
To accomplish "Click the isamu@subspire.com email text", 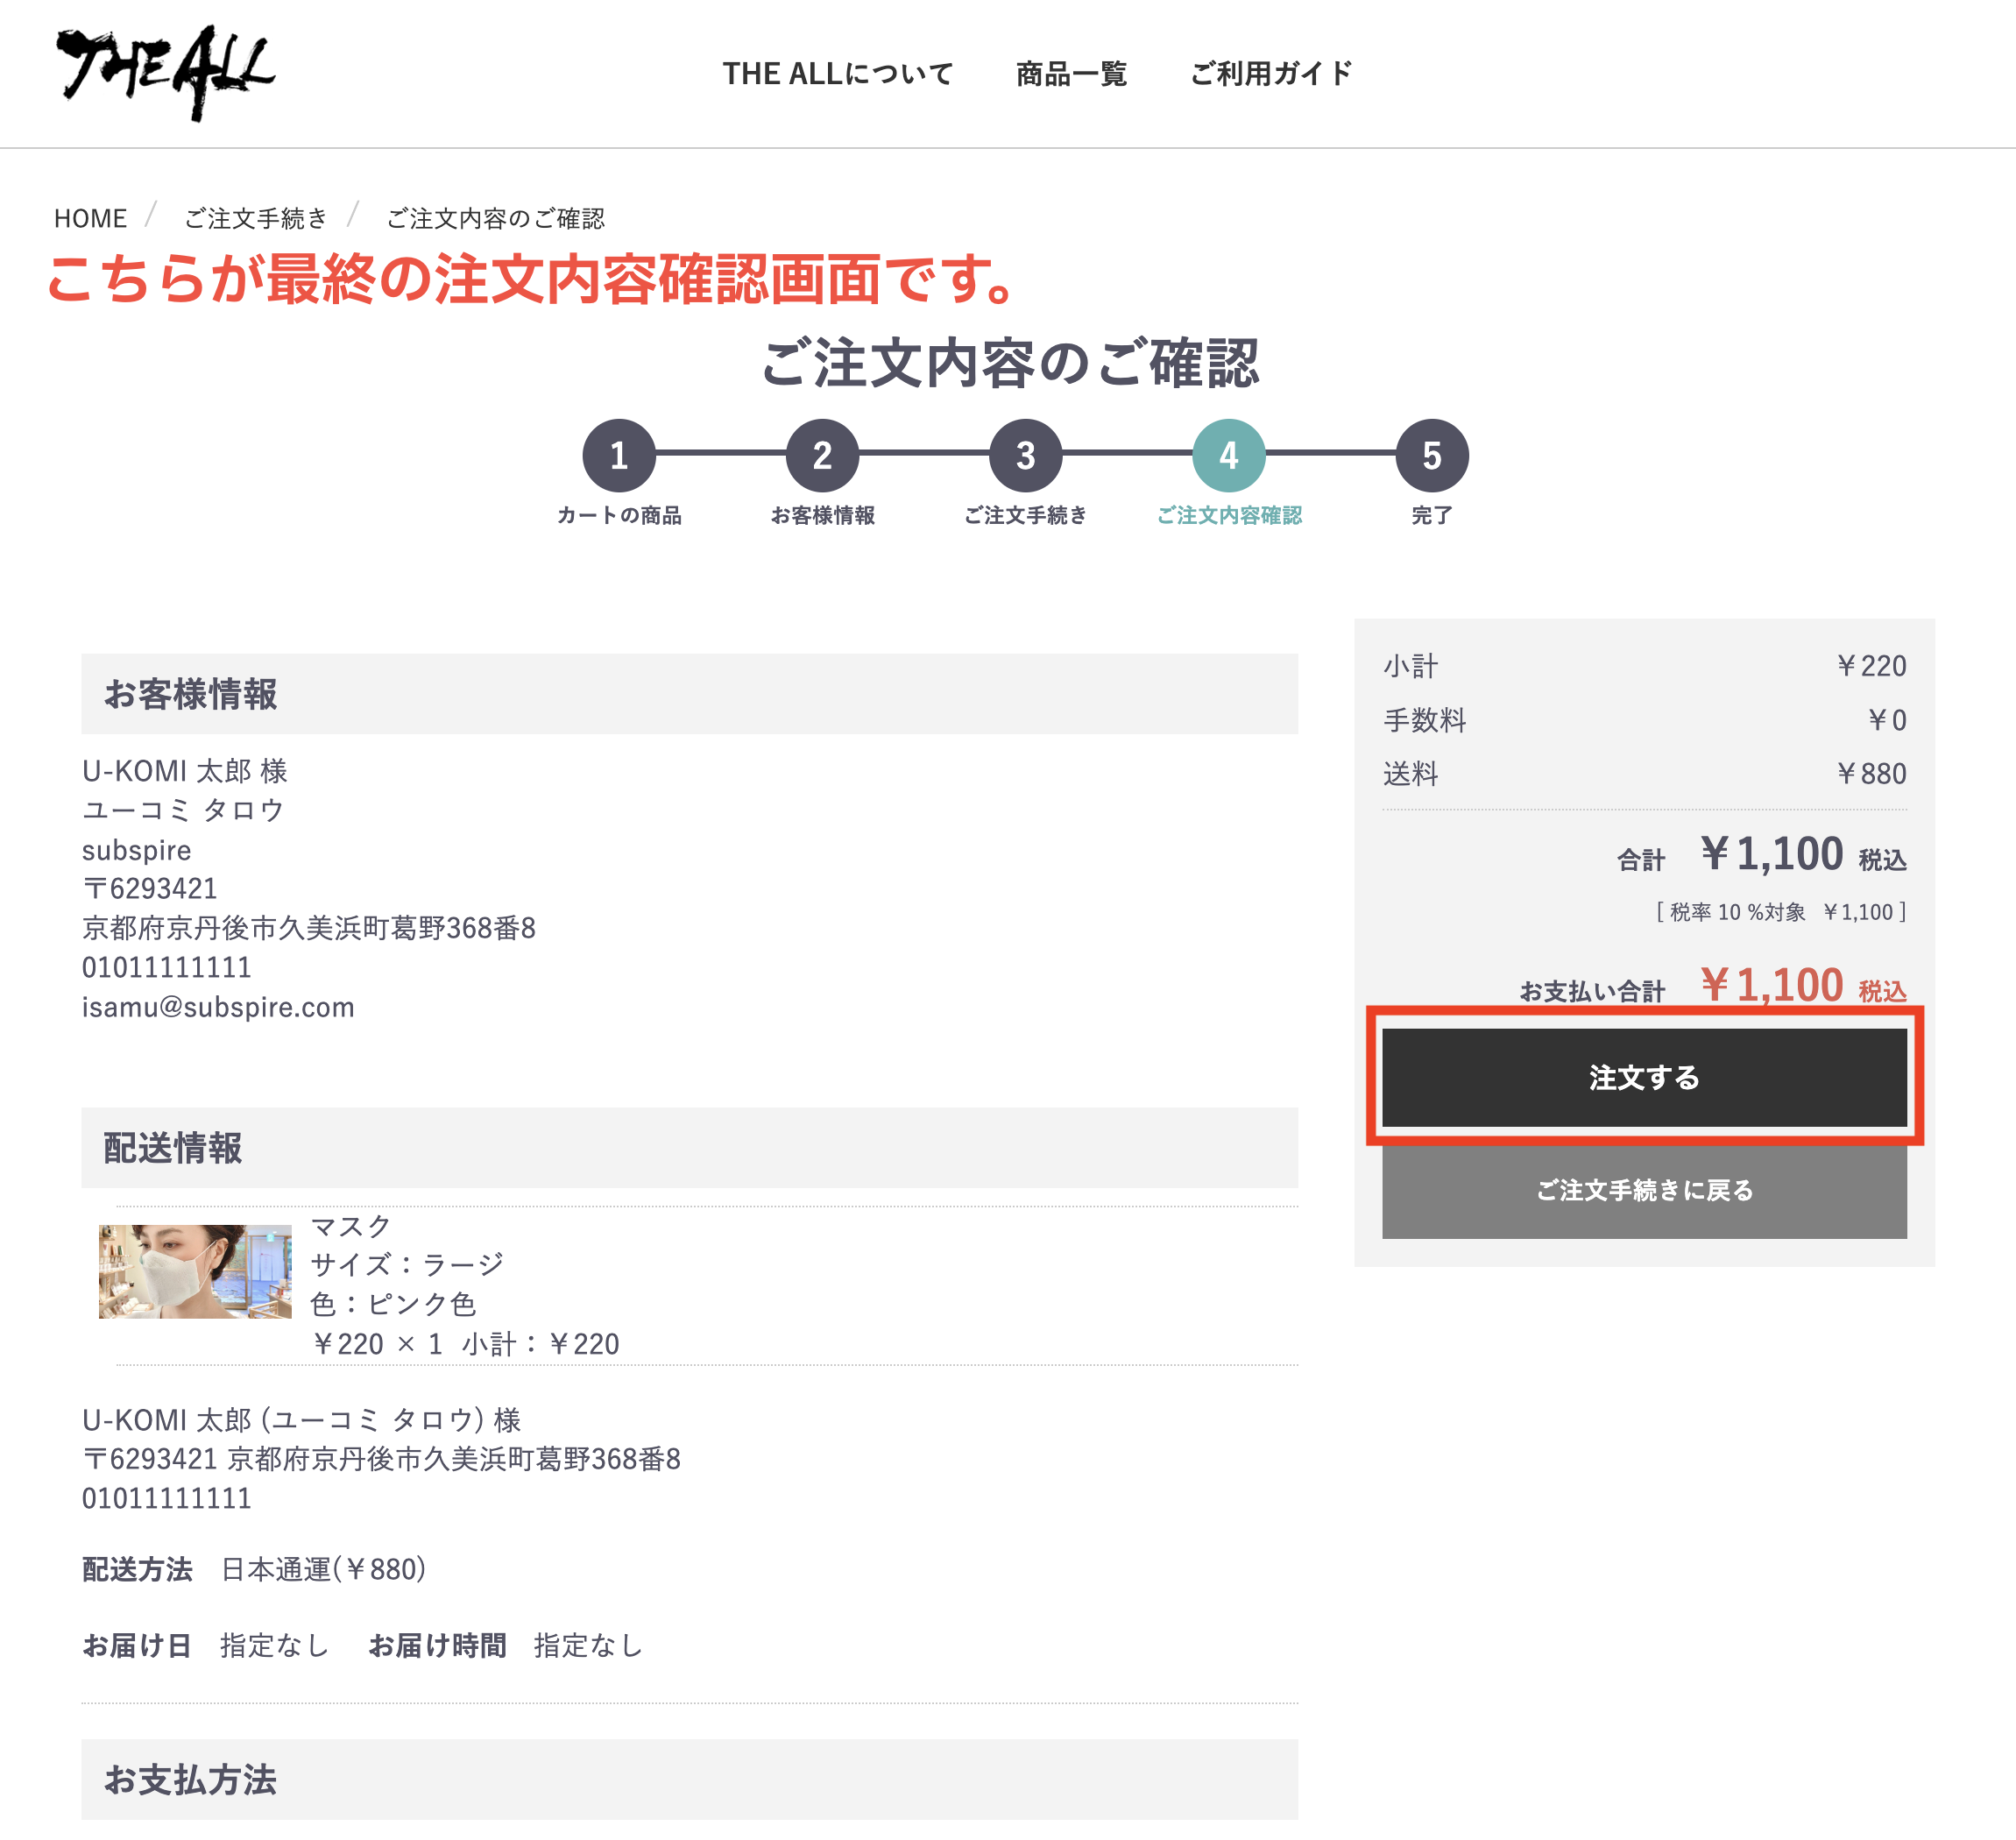I will (218, 1007).
